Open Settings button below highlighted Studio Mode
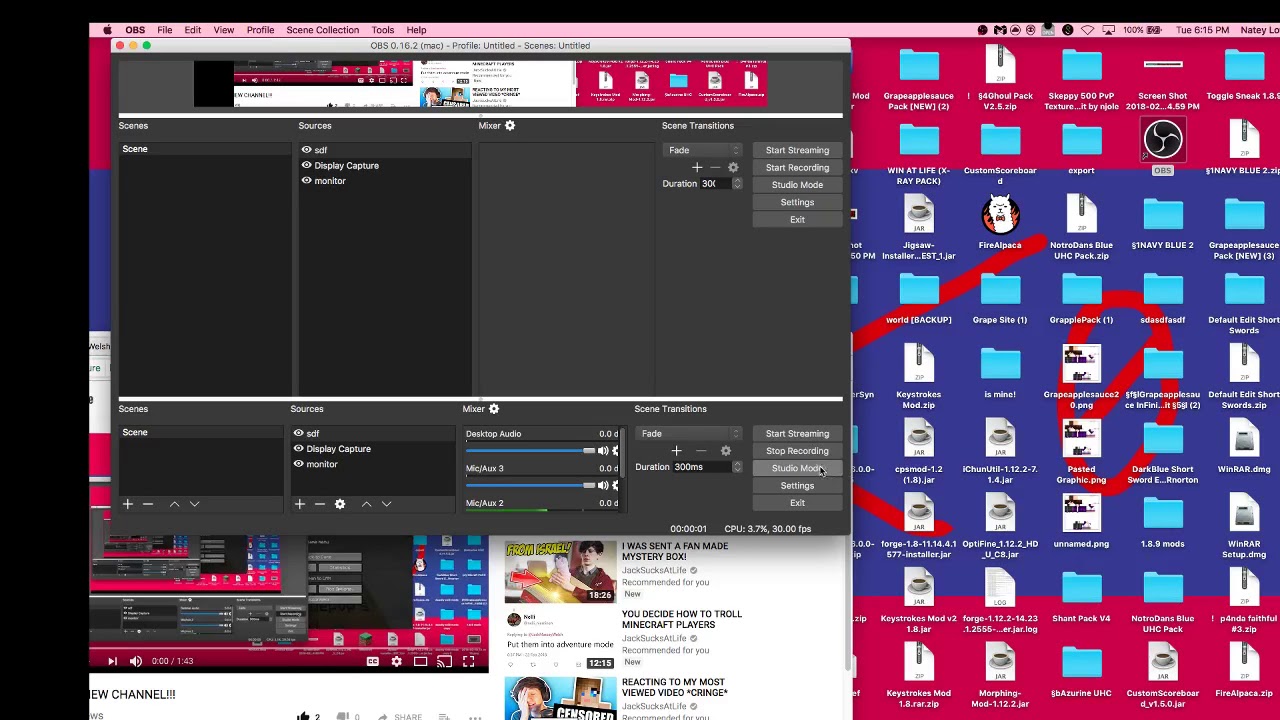 (797, 486)
